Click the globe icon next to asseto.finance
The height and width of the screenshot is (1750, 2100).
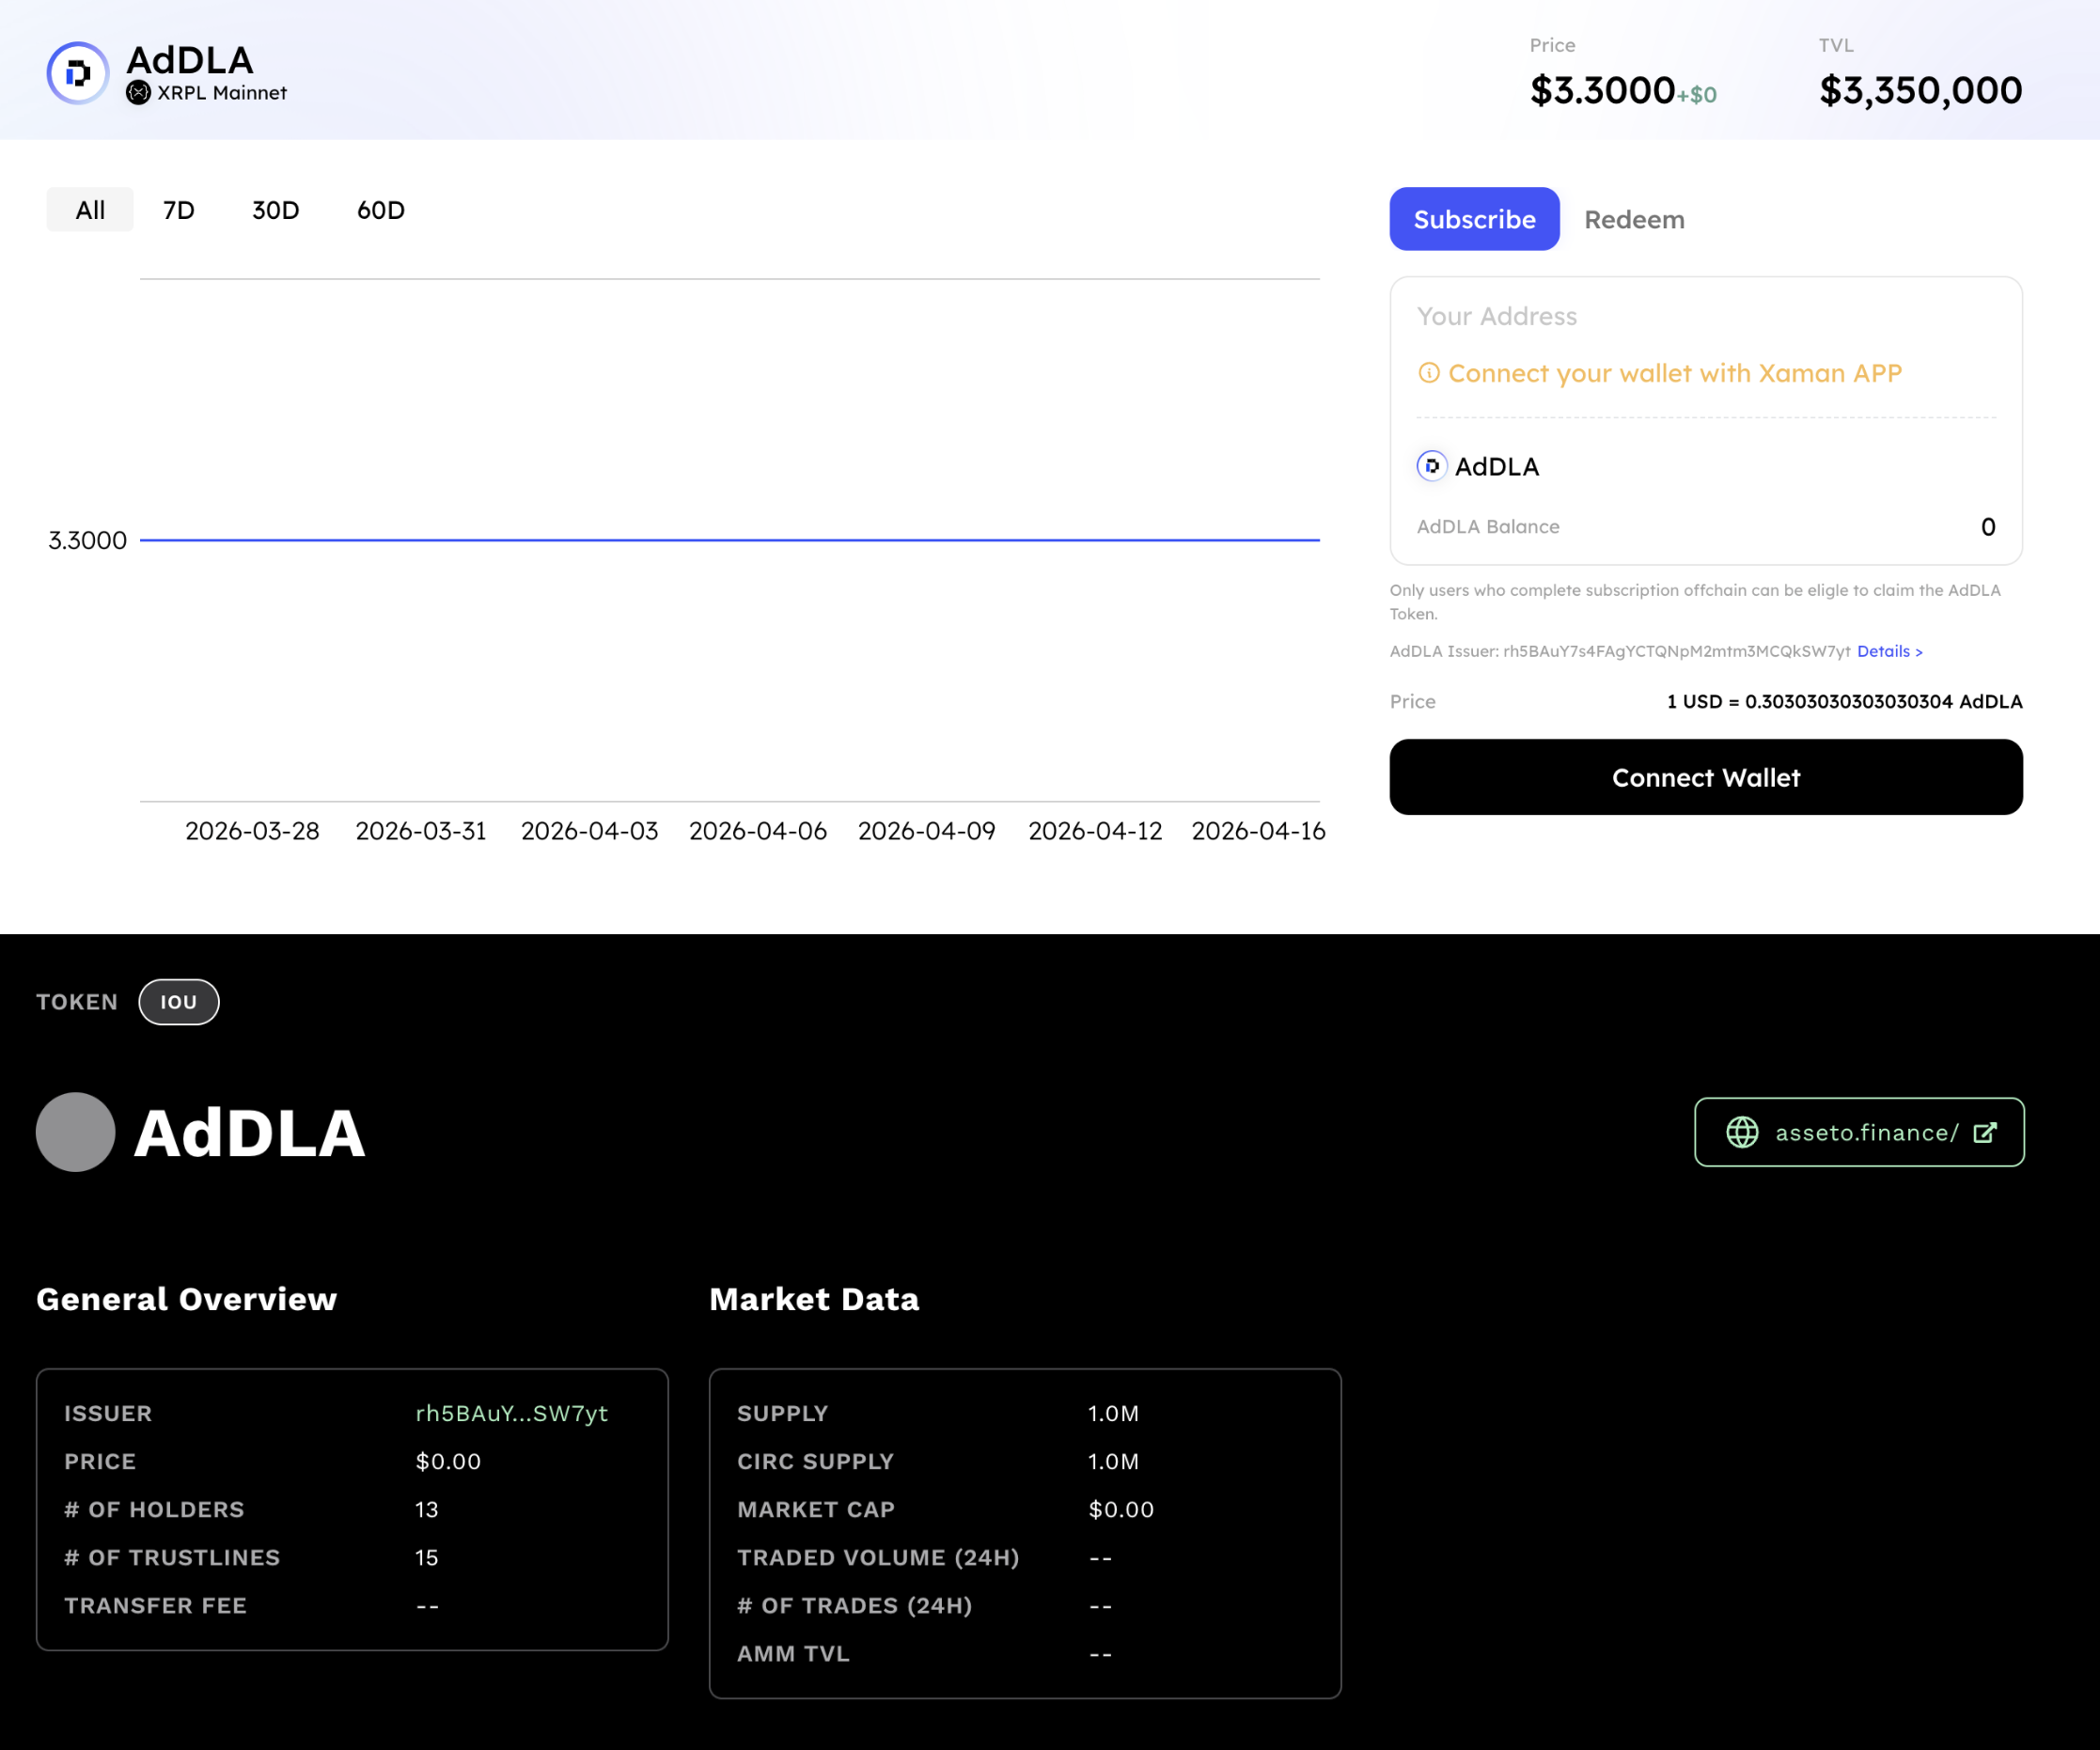[1742, 1132]
